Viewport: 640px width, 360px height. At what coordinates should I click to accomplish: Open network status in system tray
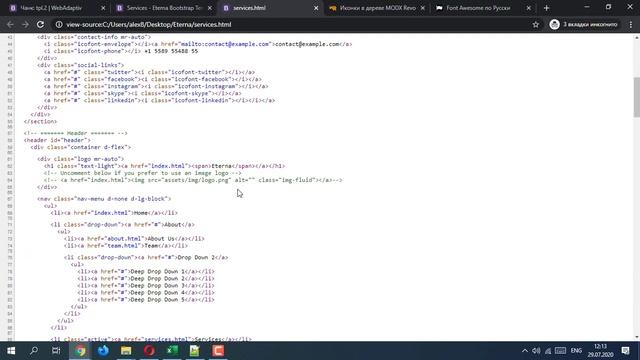(x=548, y=351)
